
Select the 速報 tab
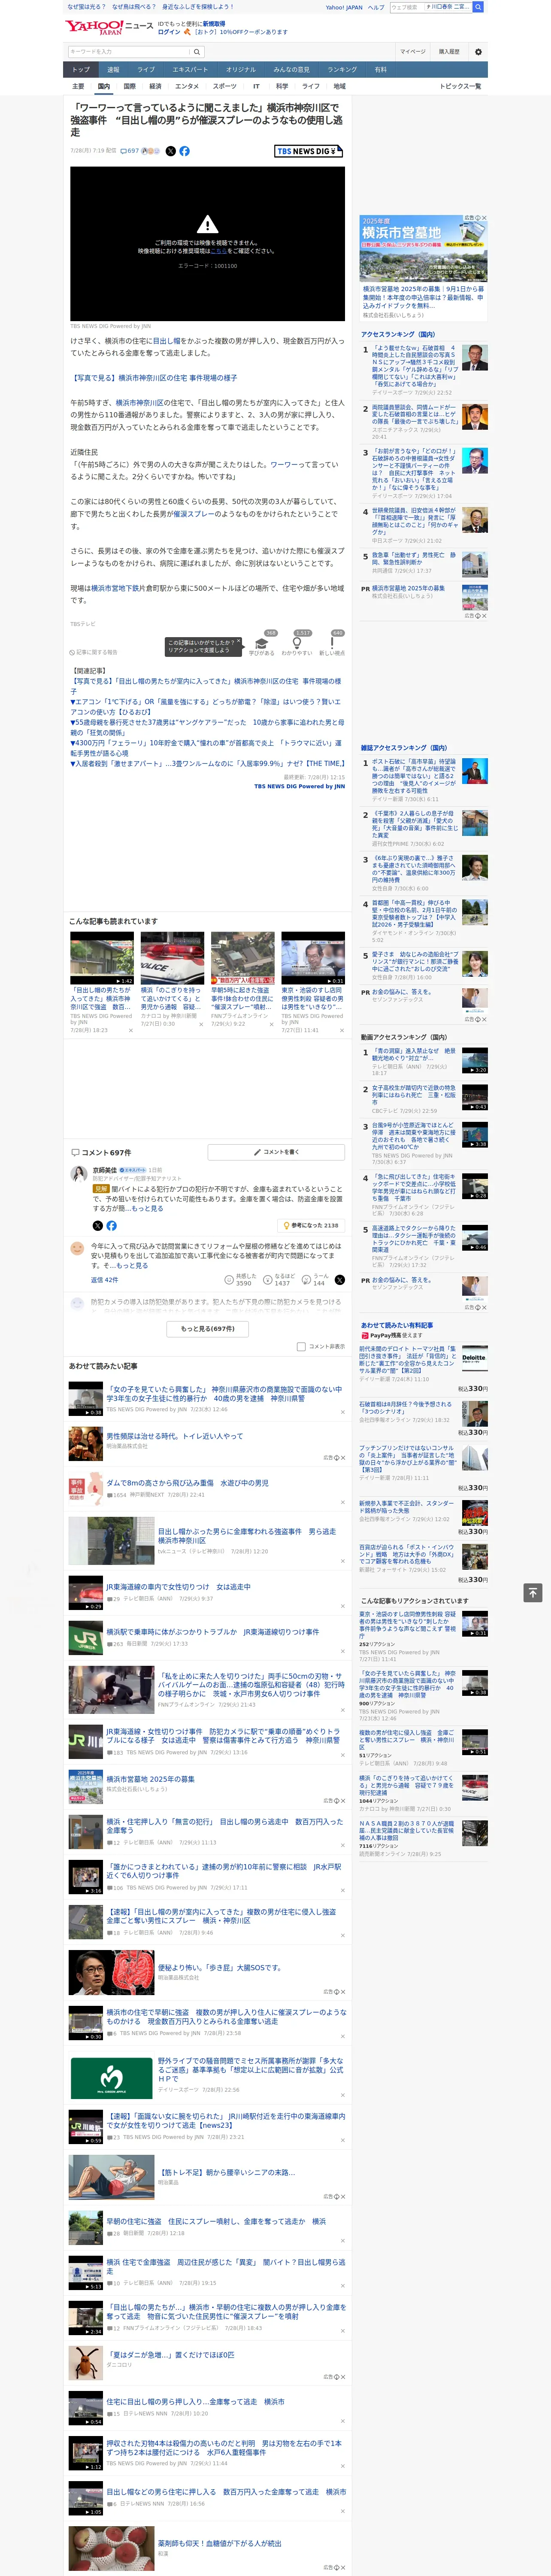click(113, 70)
